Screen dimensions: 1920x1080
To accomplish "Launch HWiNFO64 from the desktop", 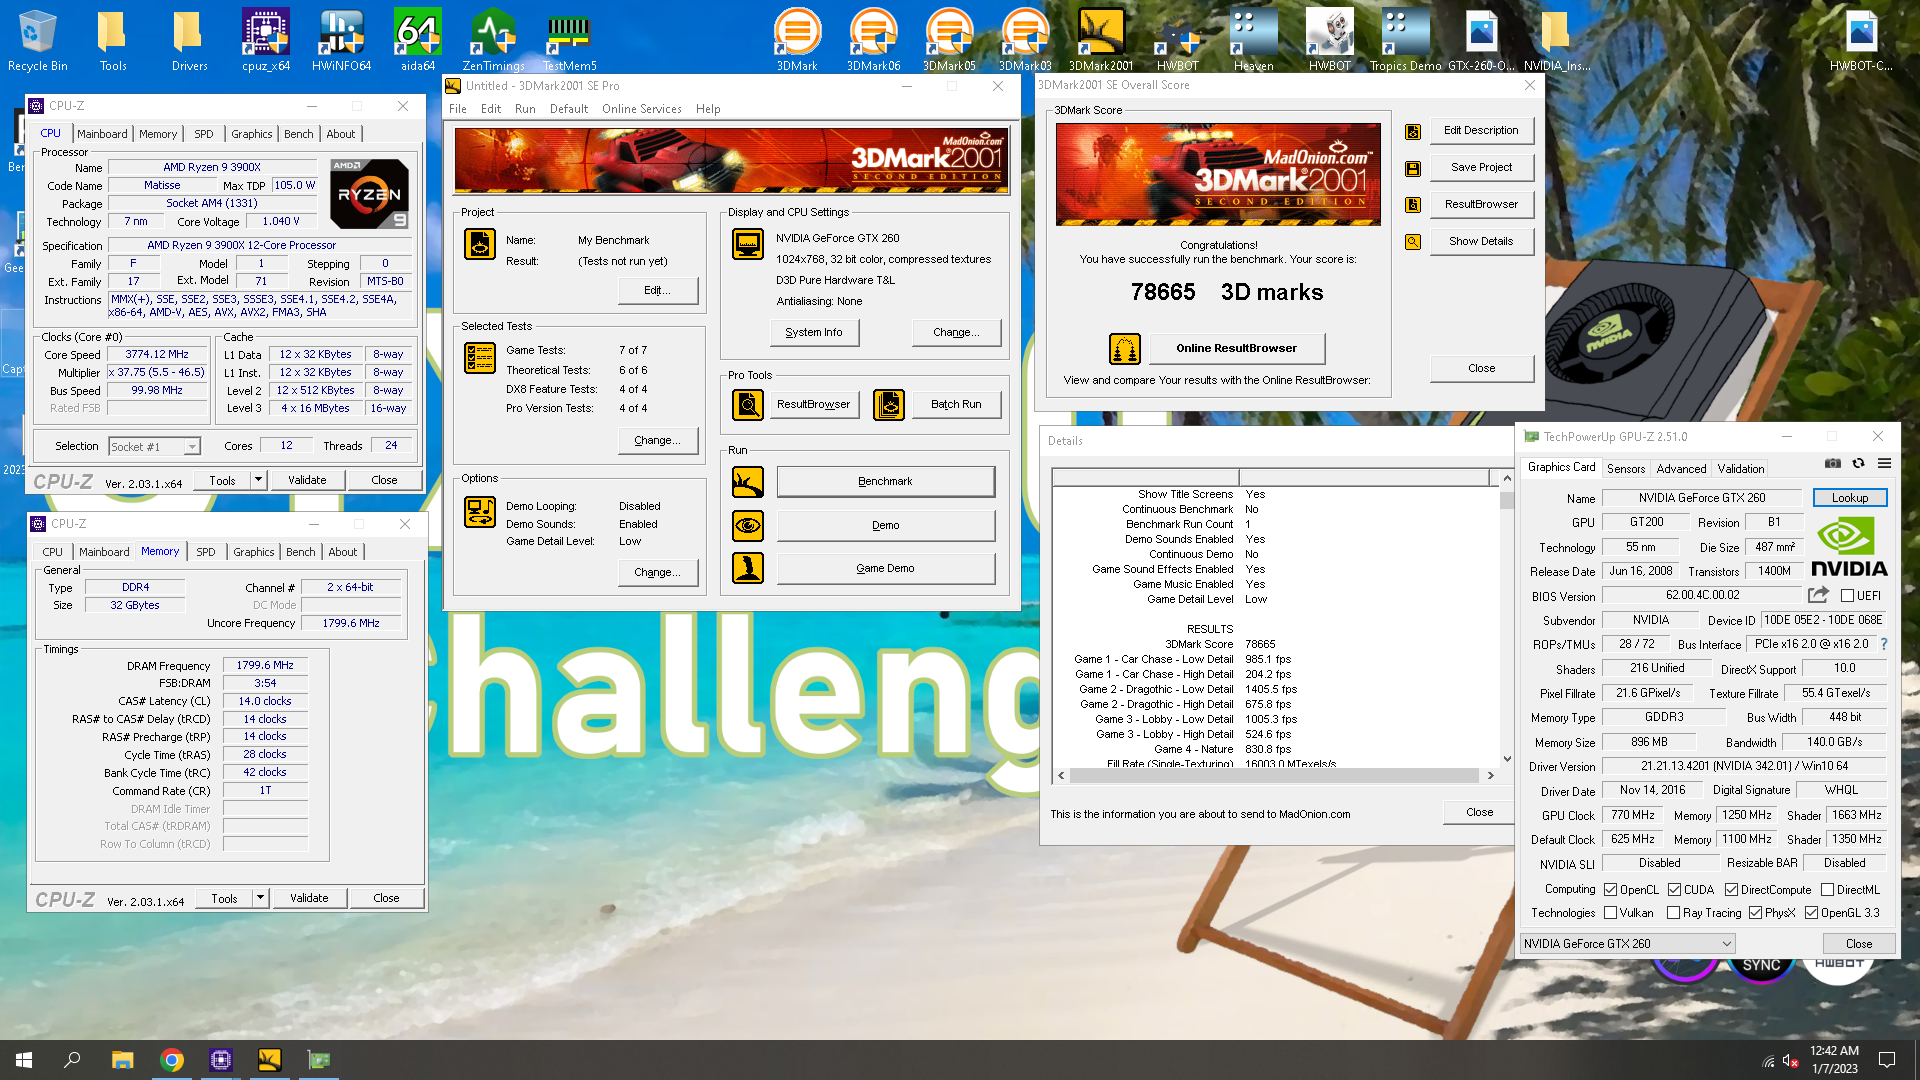I will [x=341, y=40].
